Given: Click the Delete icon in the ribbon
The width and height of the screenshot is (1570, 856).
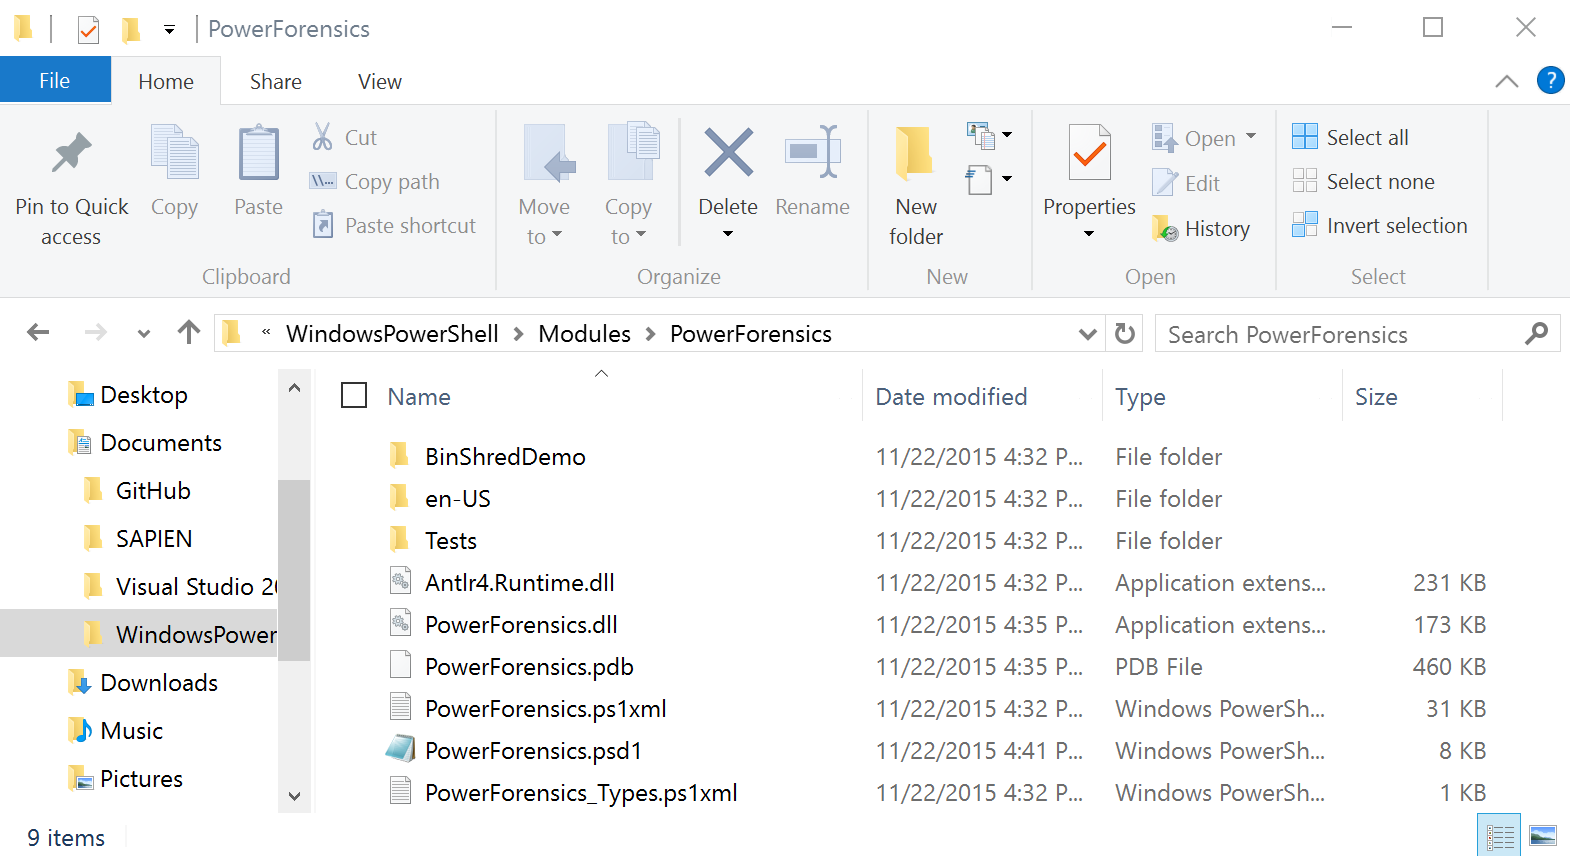Looking at the screenshot, I should tap(728, 153).
